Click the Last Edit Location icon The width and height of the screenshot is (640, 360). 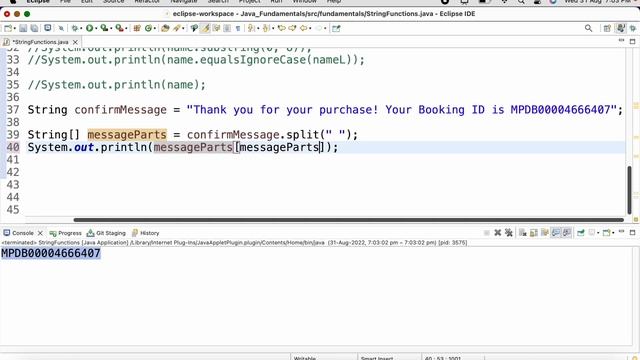281,28
